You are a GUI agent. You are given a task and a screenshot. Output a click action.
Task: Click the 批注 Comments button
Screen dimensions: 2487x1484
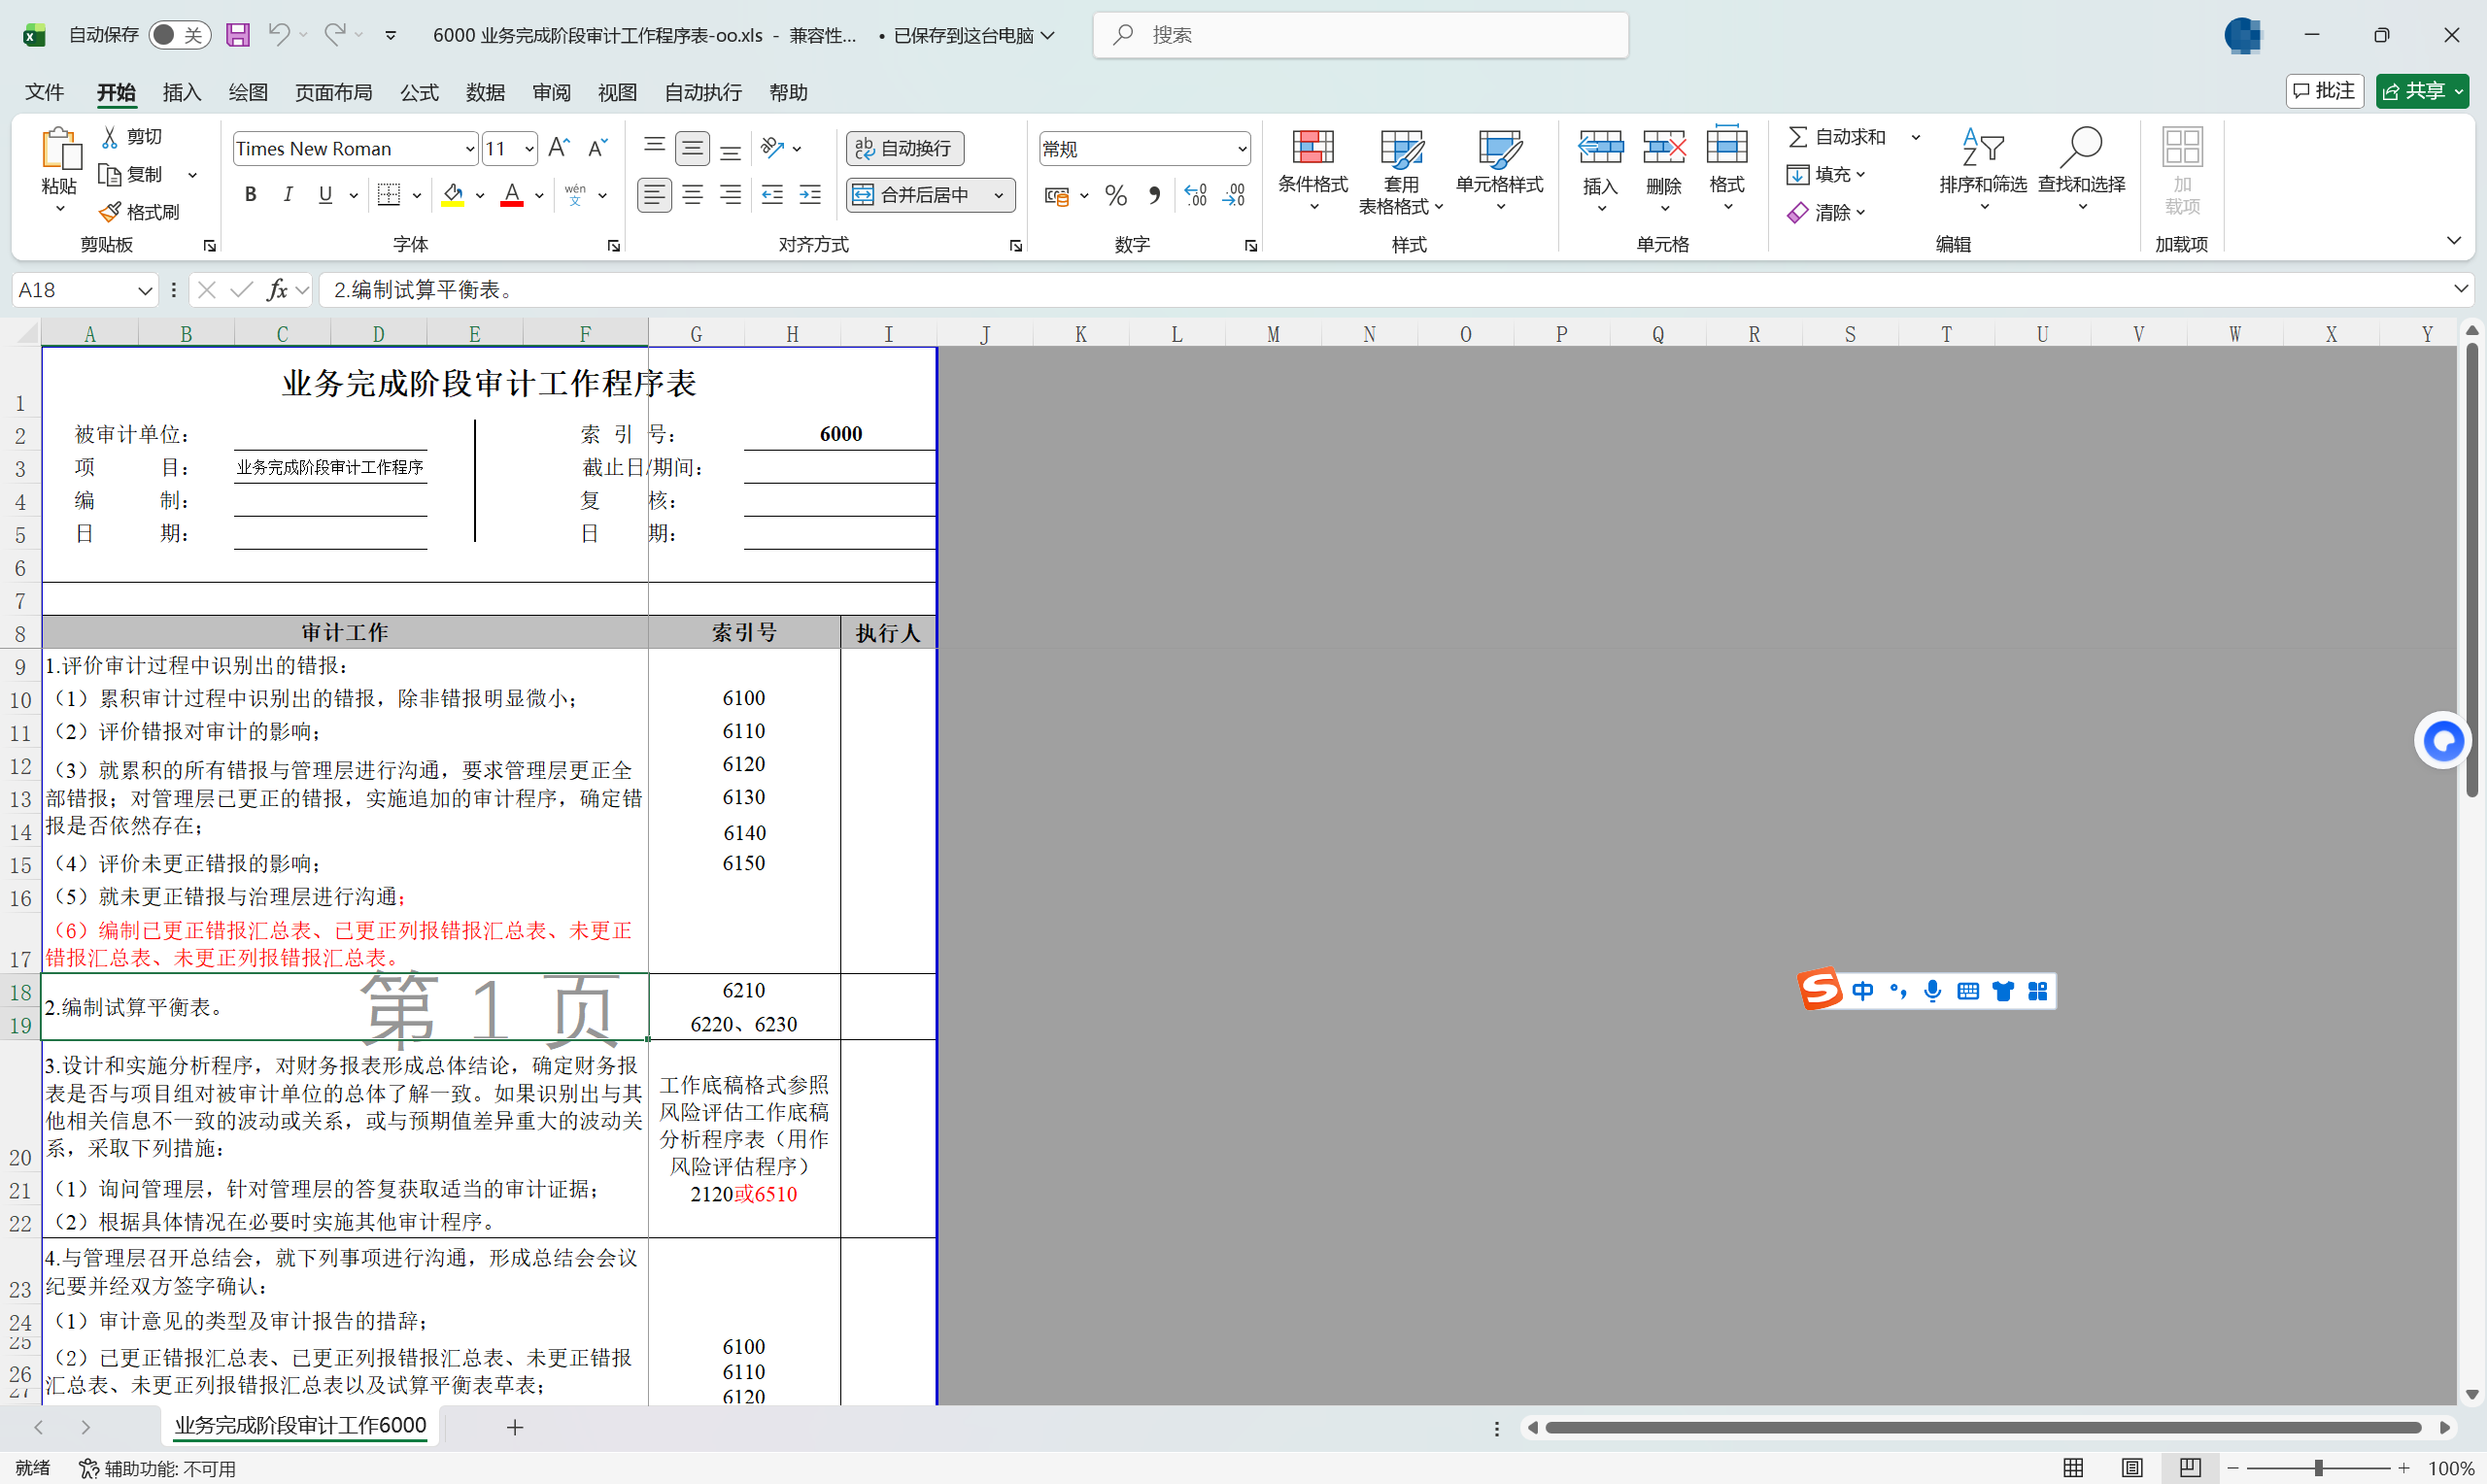point(2324,91)
